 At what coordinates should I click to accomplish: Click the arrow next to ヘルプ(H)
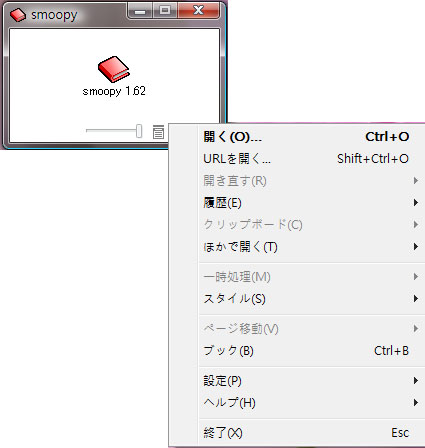click(x=416, y=403)
